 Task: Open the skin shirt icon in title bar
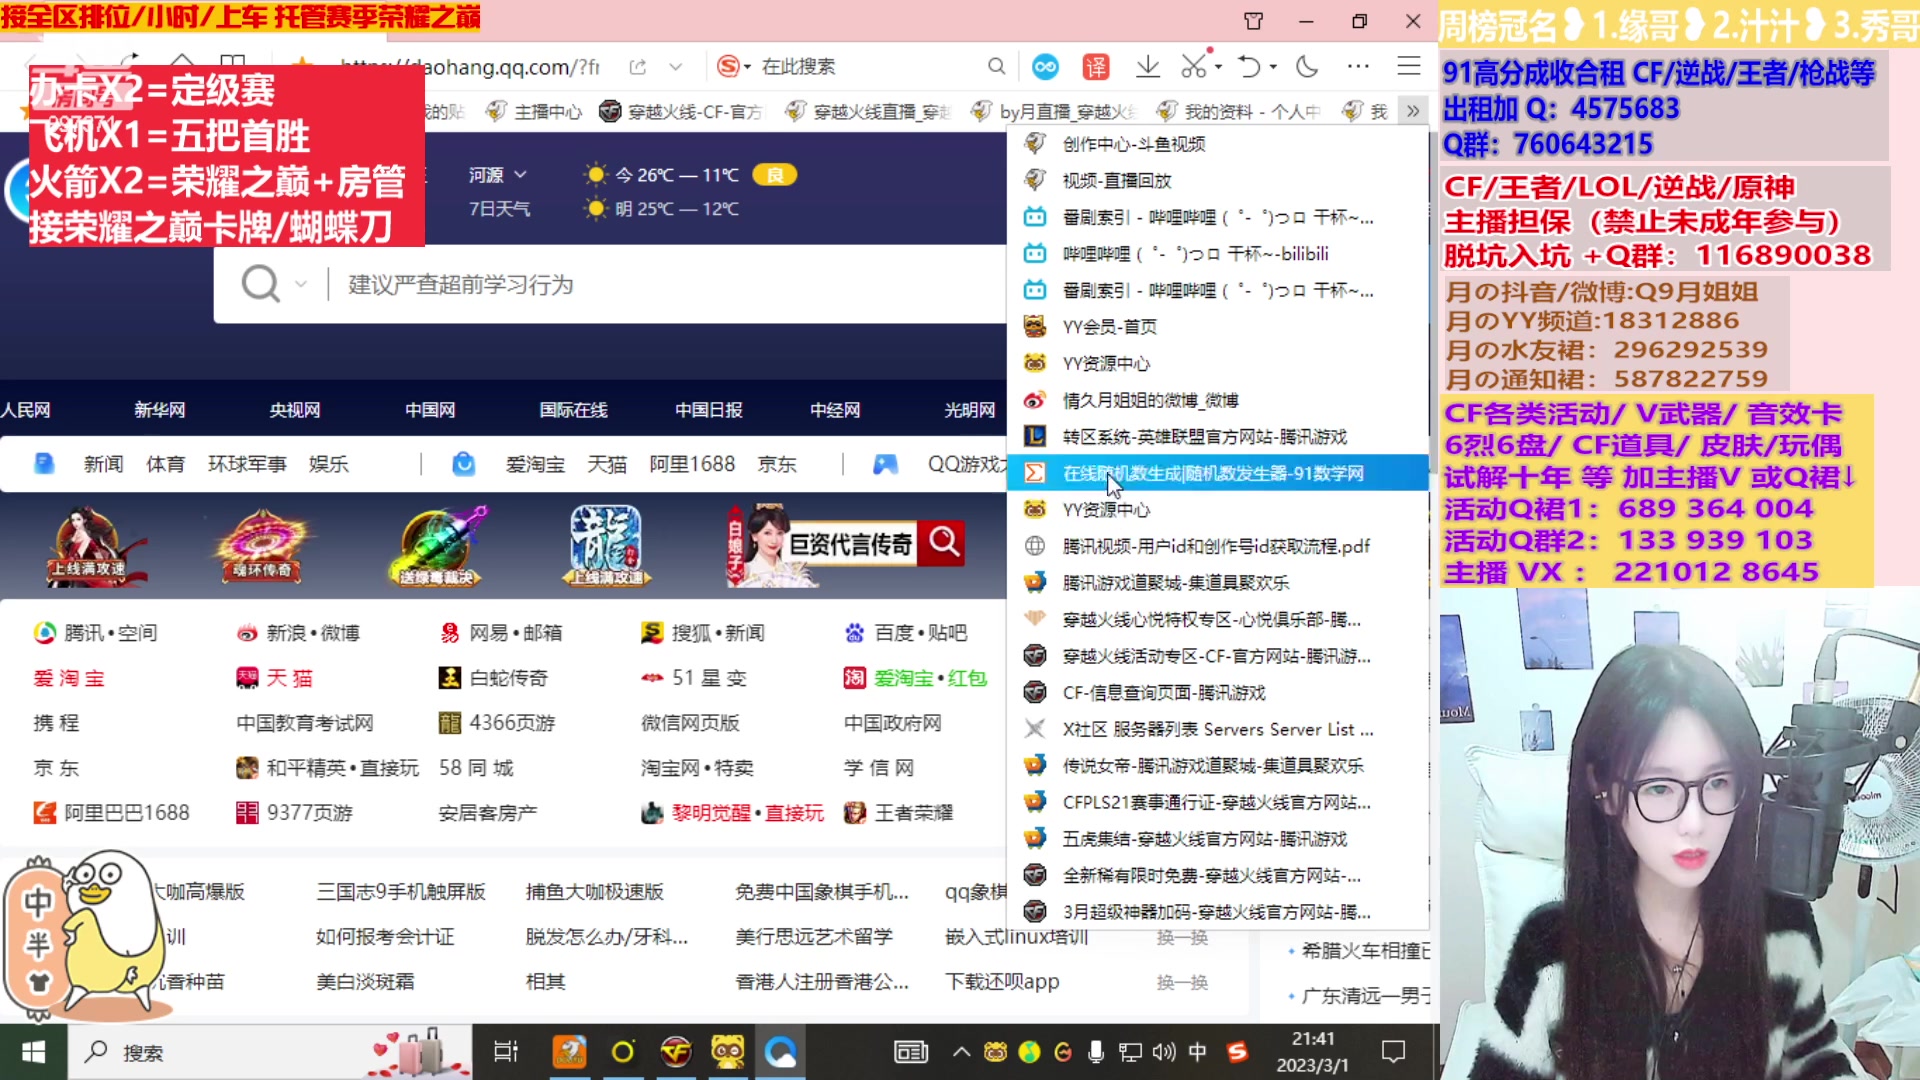pyautogui.click(x=1253, y=21)
